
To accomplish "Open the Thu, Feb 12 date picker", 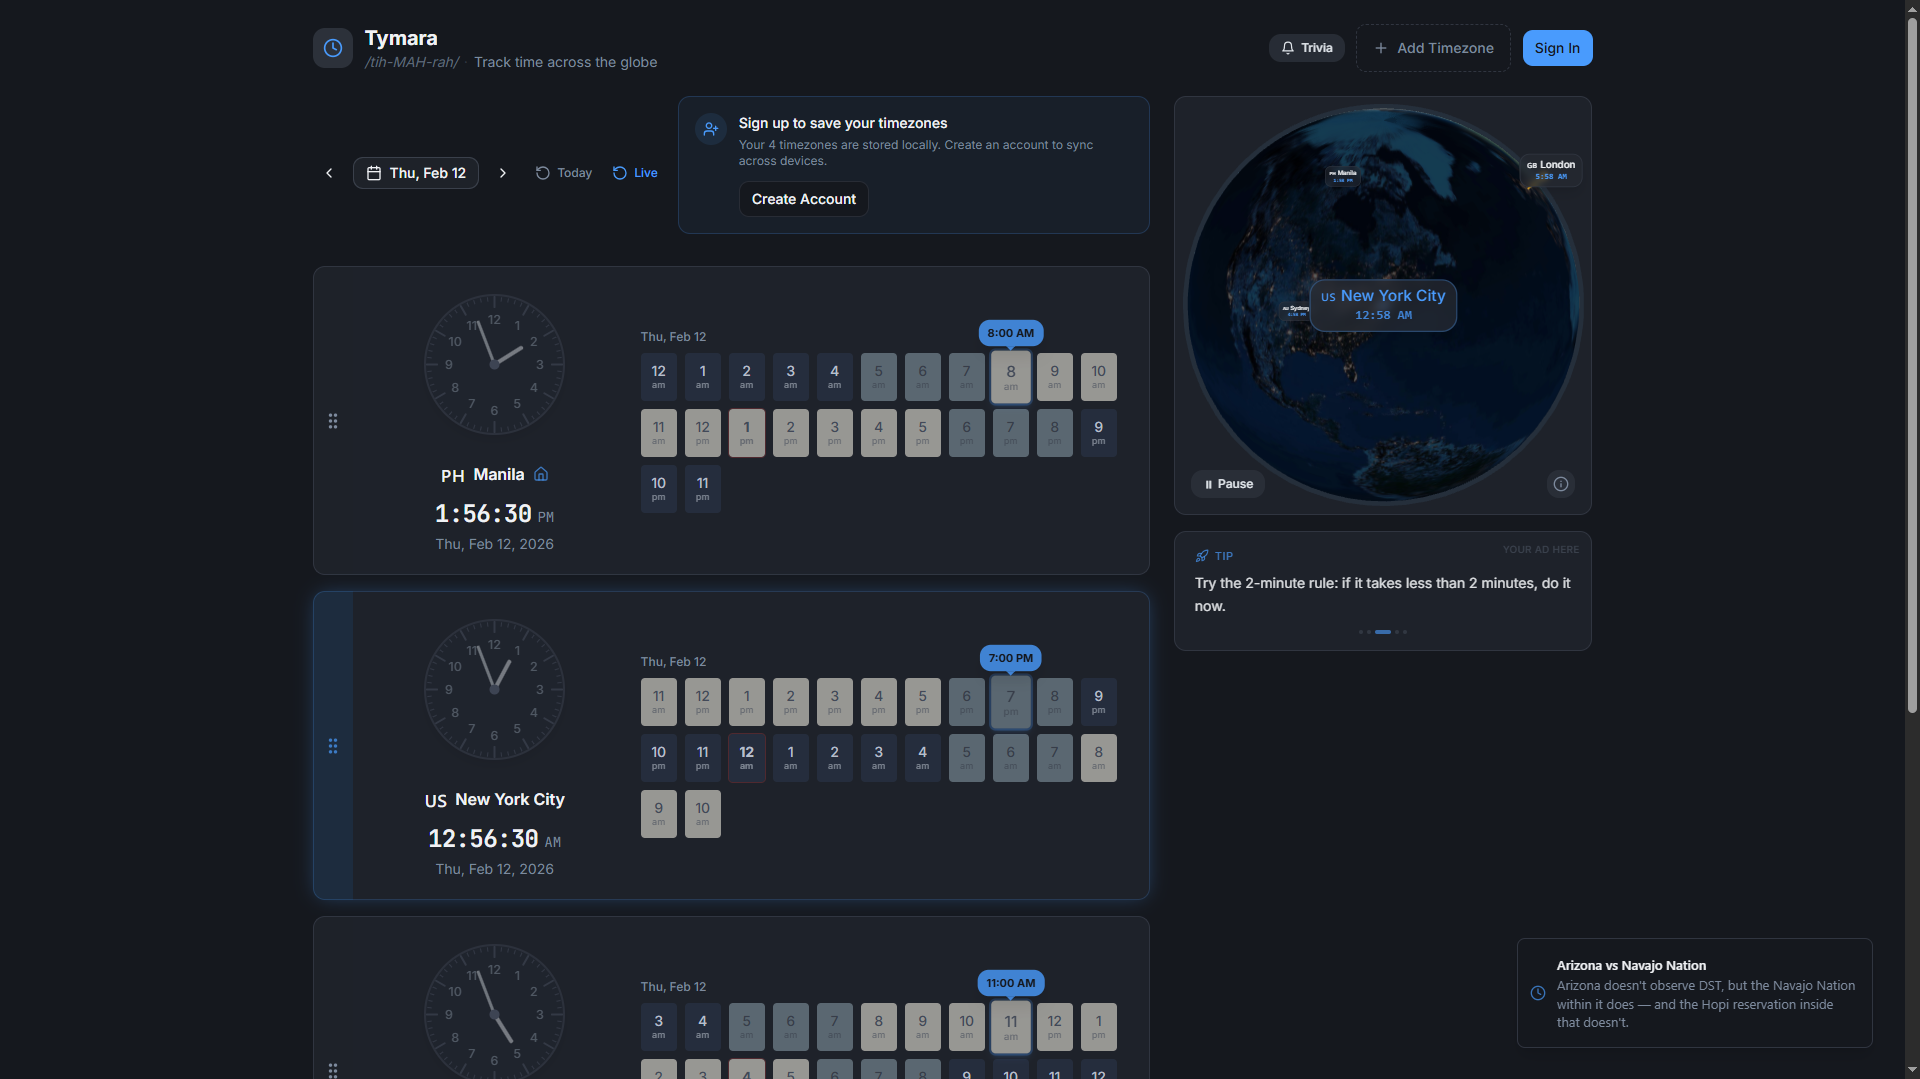I will pyautogui.click(x=415, y=172).
